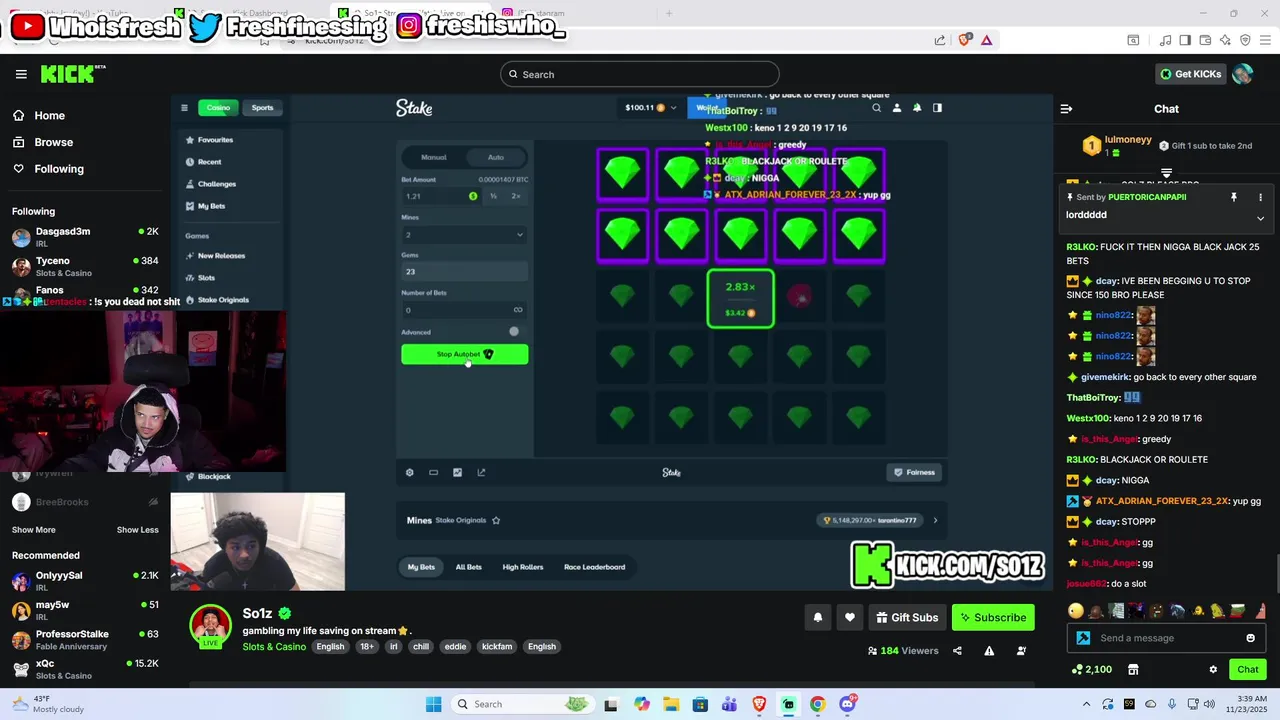Open the Kick channel points shop
Image resolution: width=1280 pixels, height=720 pixels.
pyautogui.click(x=1133, y=670)
